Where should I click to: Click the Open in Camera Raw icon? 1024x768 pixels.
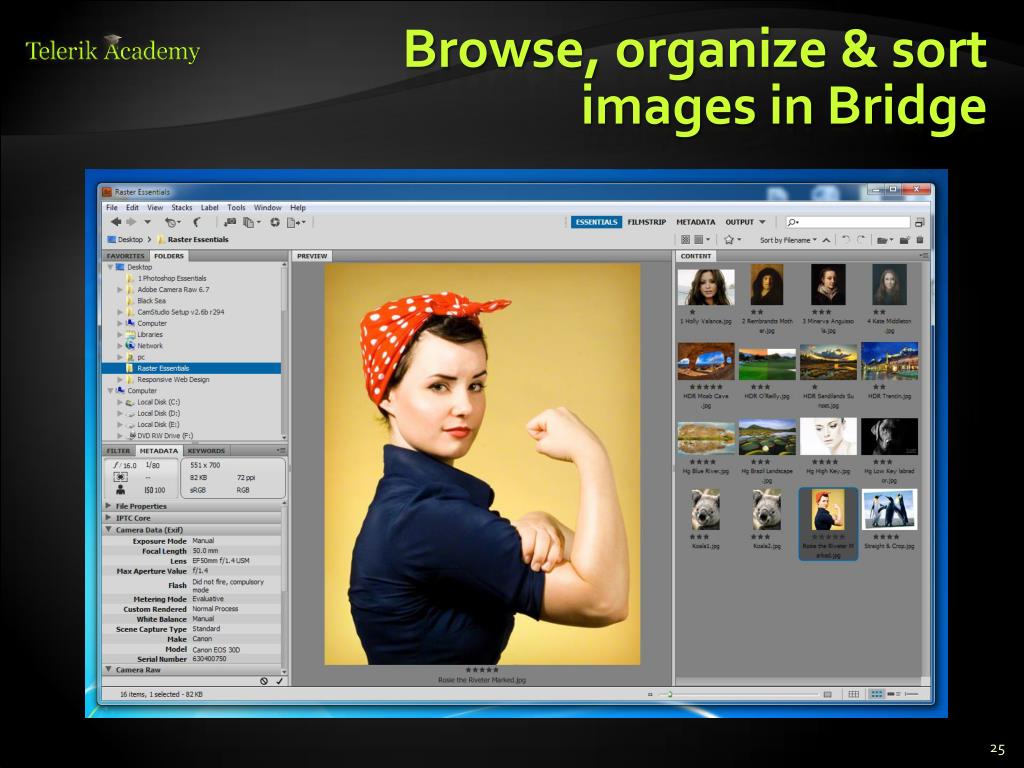click(275, 223)
